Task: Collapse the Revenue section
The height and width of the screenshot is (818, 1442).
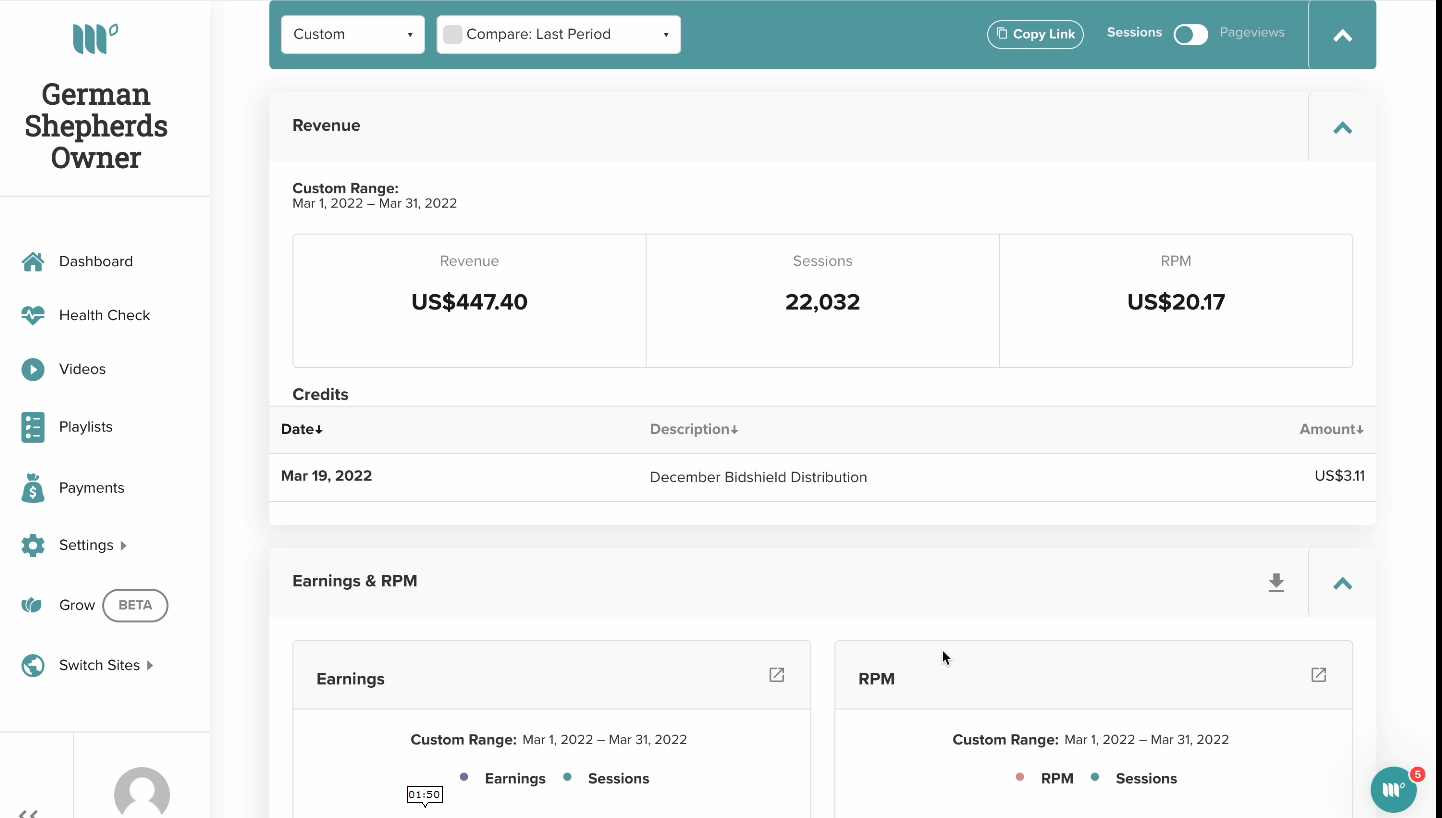Action: pyautogui.click(x=1342, y=127)
